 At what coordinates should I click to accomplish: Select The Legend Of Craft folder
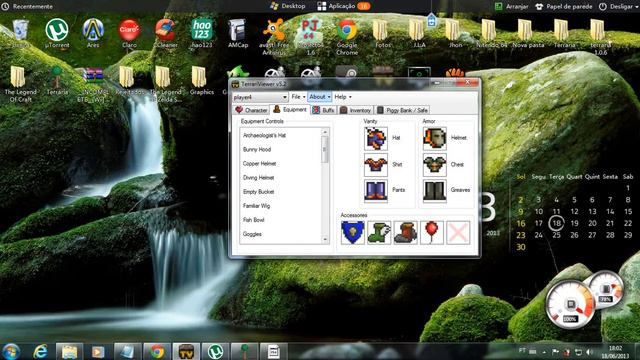coord(20,84)
